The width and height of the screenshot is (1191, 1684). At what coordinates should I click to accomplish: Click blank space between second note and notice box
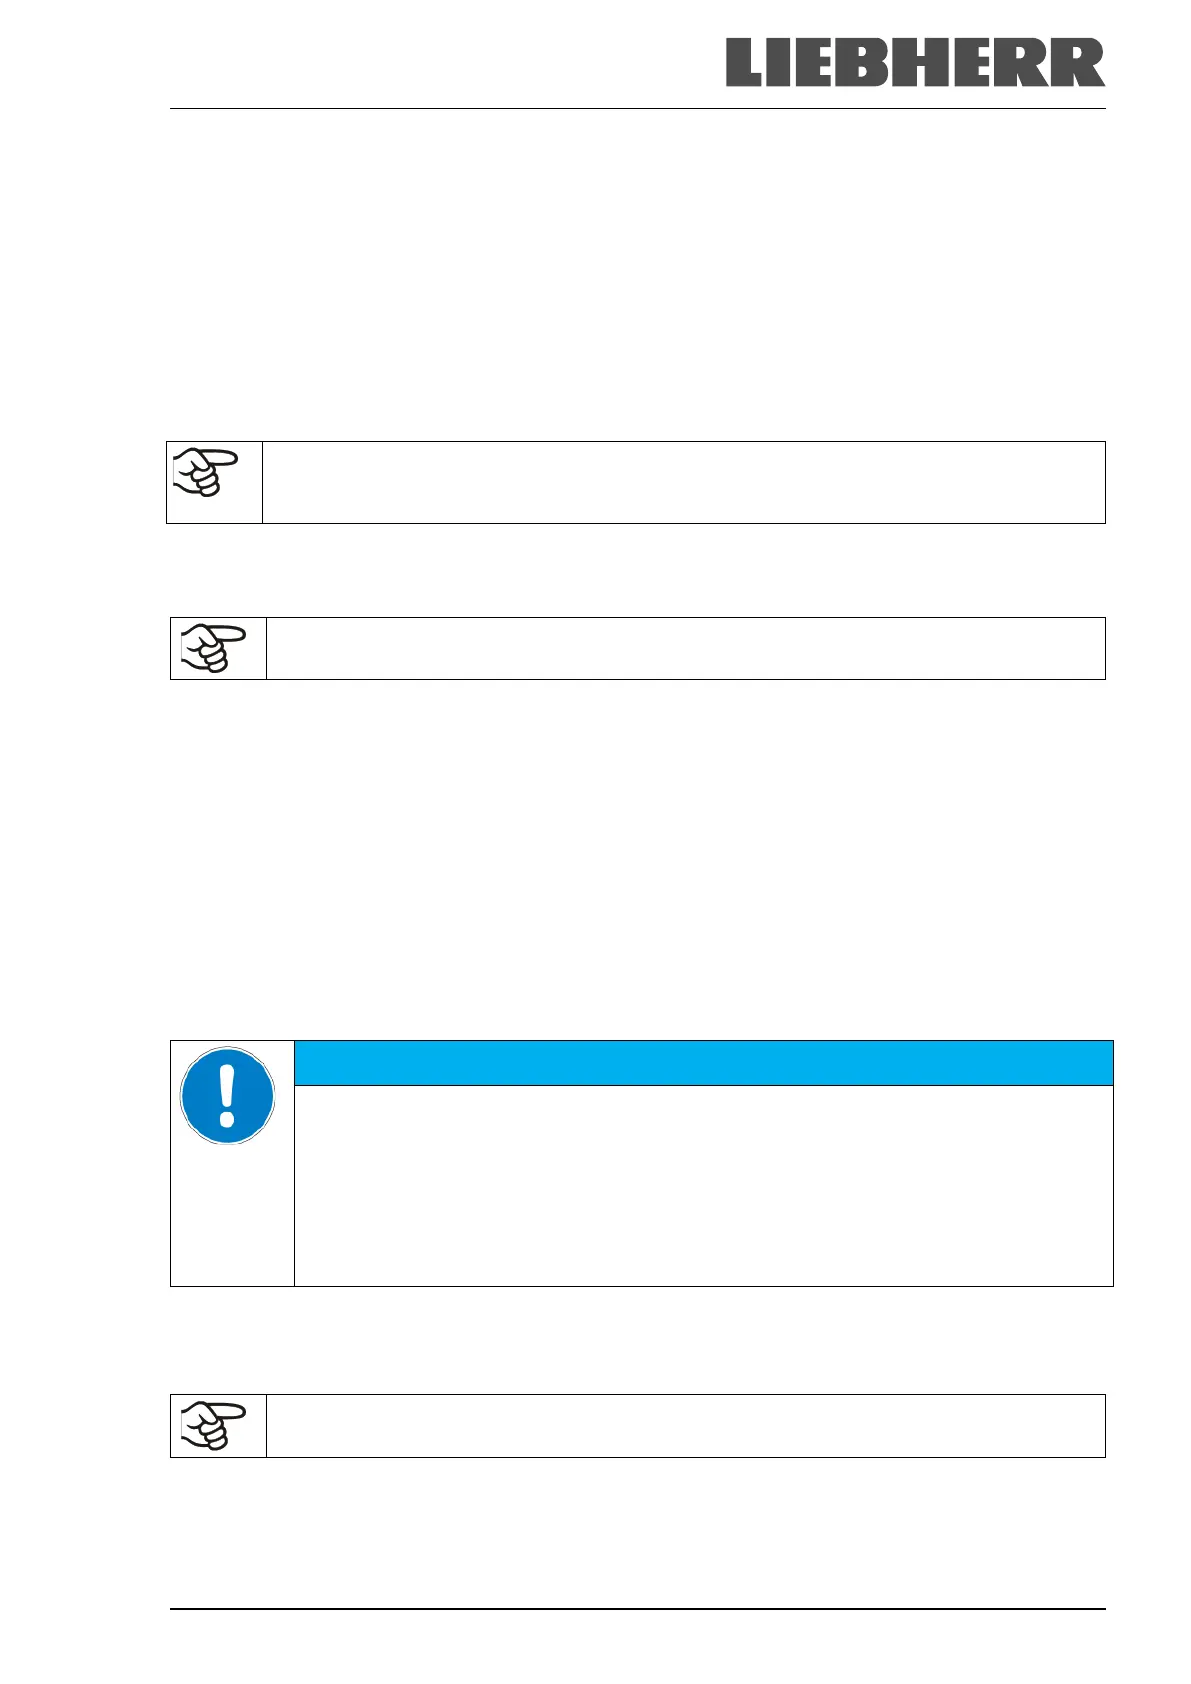tap(637, 860)
